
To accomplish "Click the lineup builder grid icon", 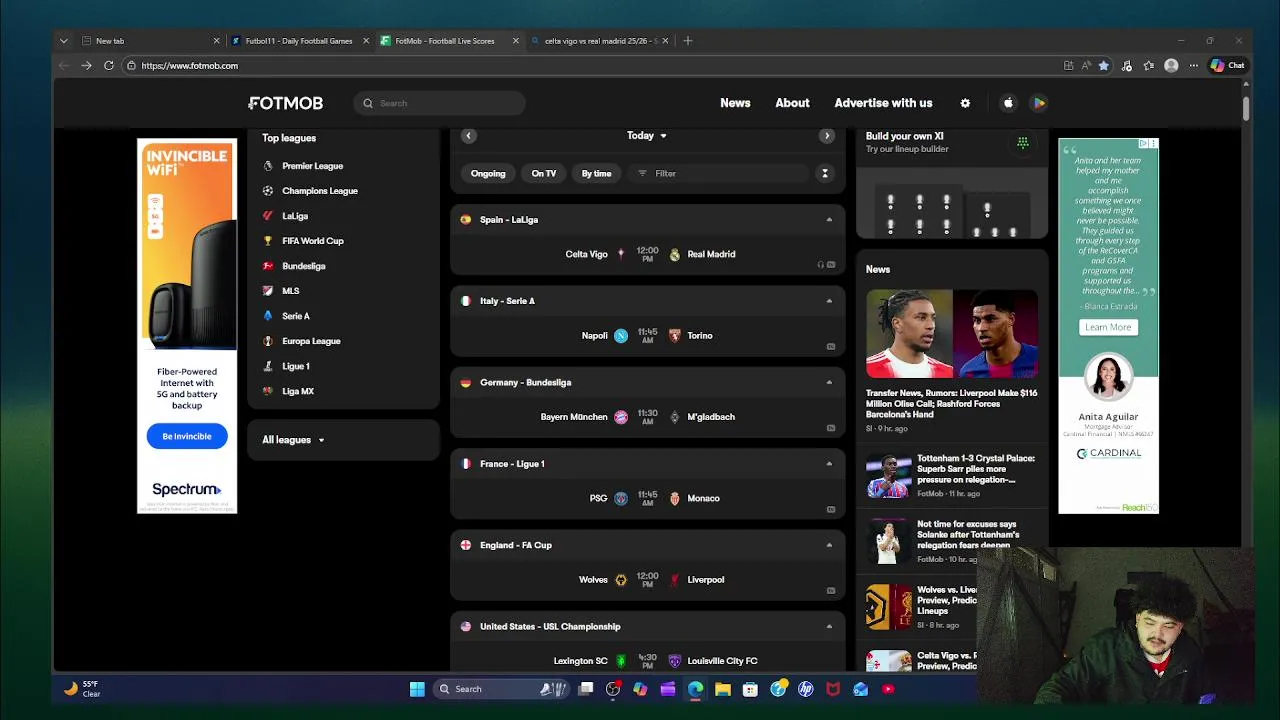I will click(x=1022, y=143).
